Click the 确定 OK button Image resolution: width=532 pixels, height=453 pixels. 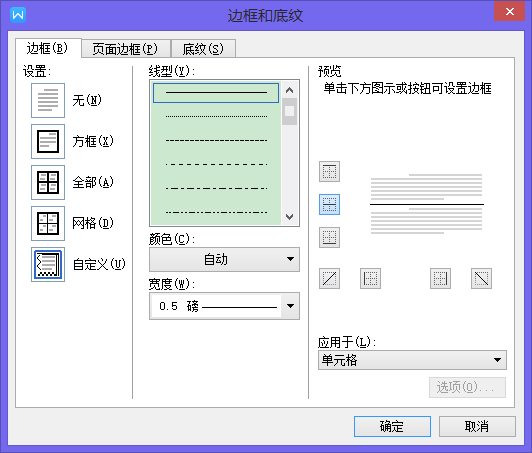pyautogui.click(x=392, y=427)
